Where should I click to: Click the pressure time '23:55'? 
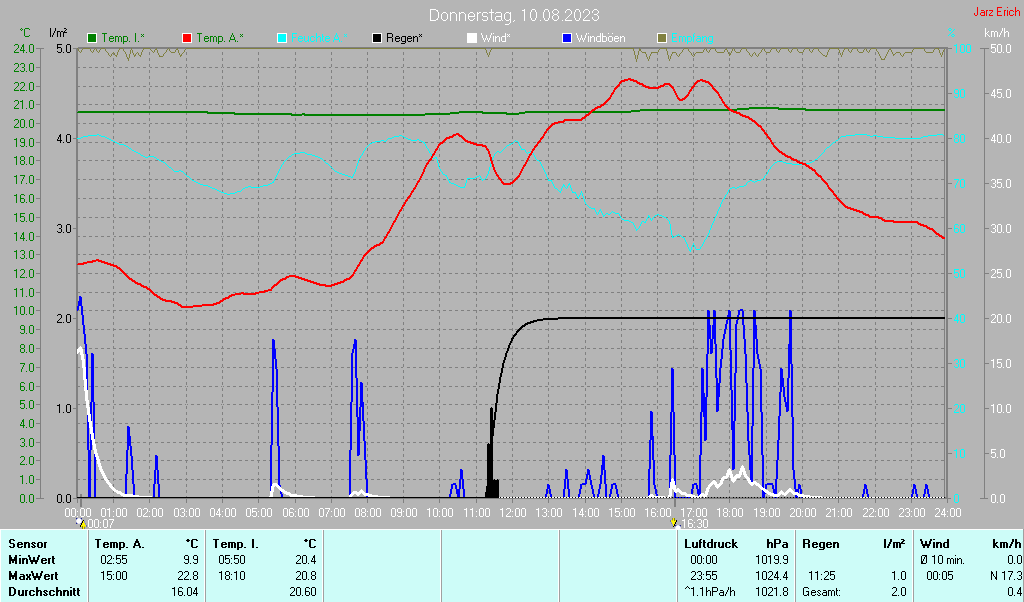point(704,577)
